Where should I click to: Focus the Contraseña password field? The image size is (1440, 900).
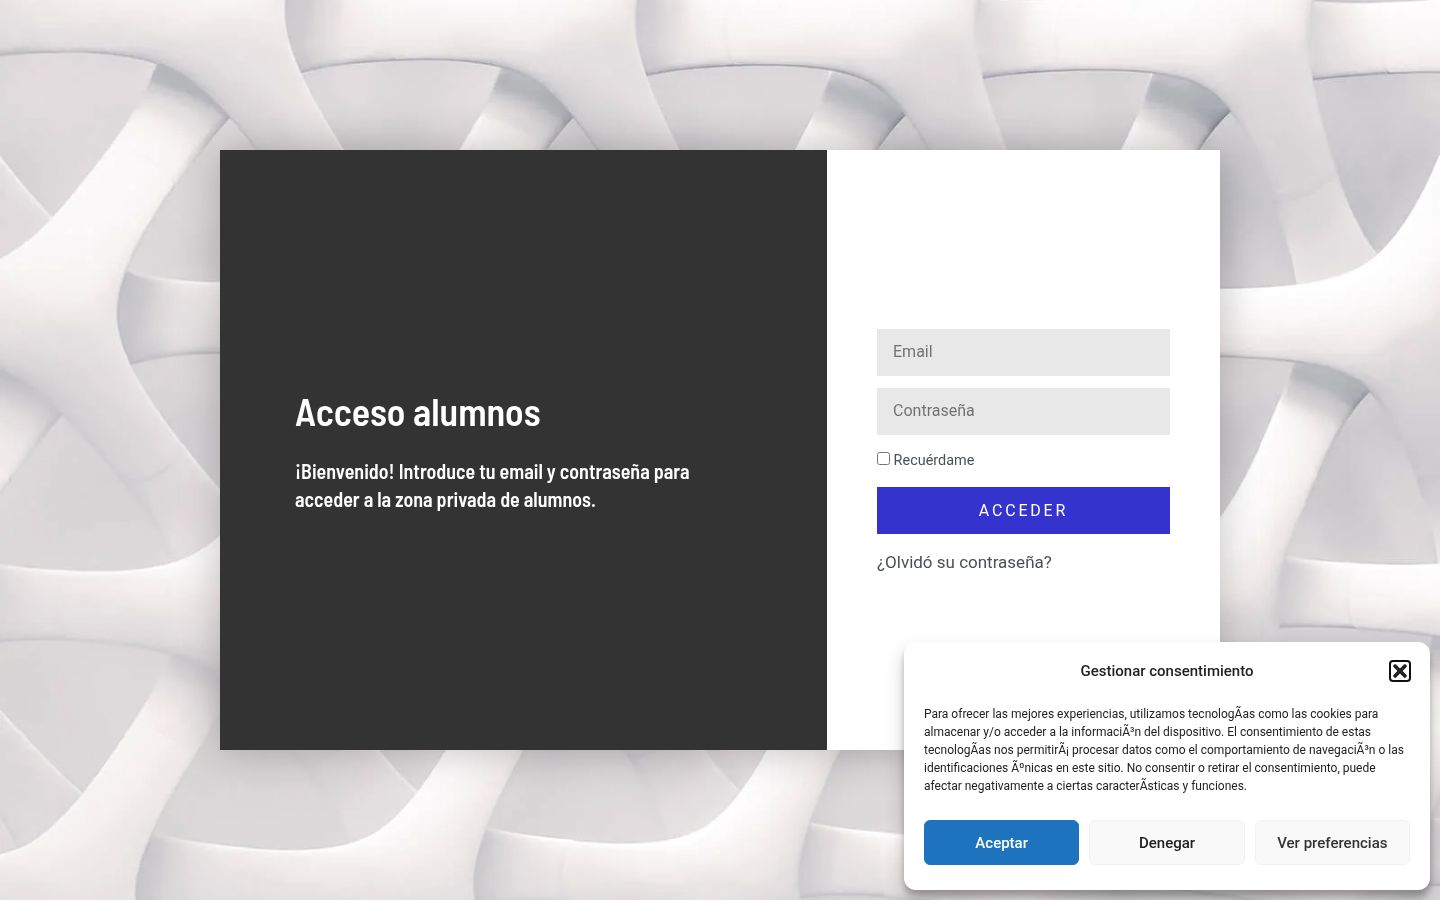[x=1023, y=411]
